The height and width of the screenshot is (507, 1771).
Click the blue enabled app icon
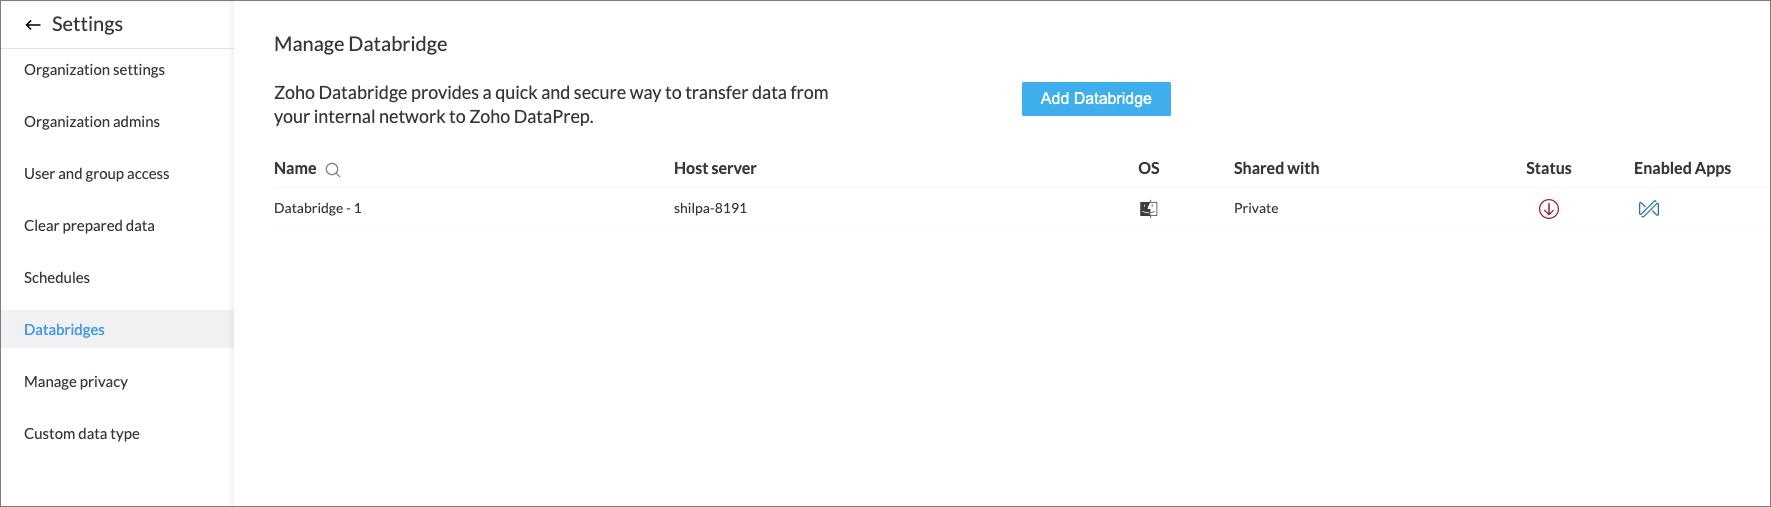point(1649,209)
